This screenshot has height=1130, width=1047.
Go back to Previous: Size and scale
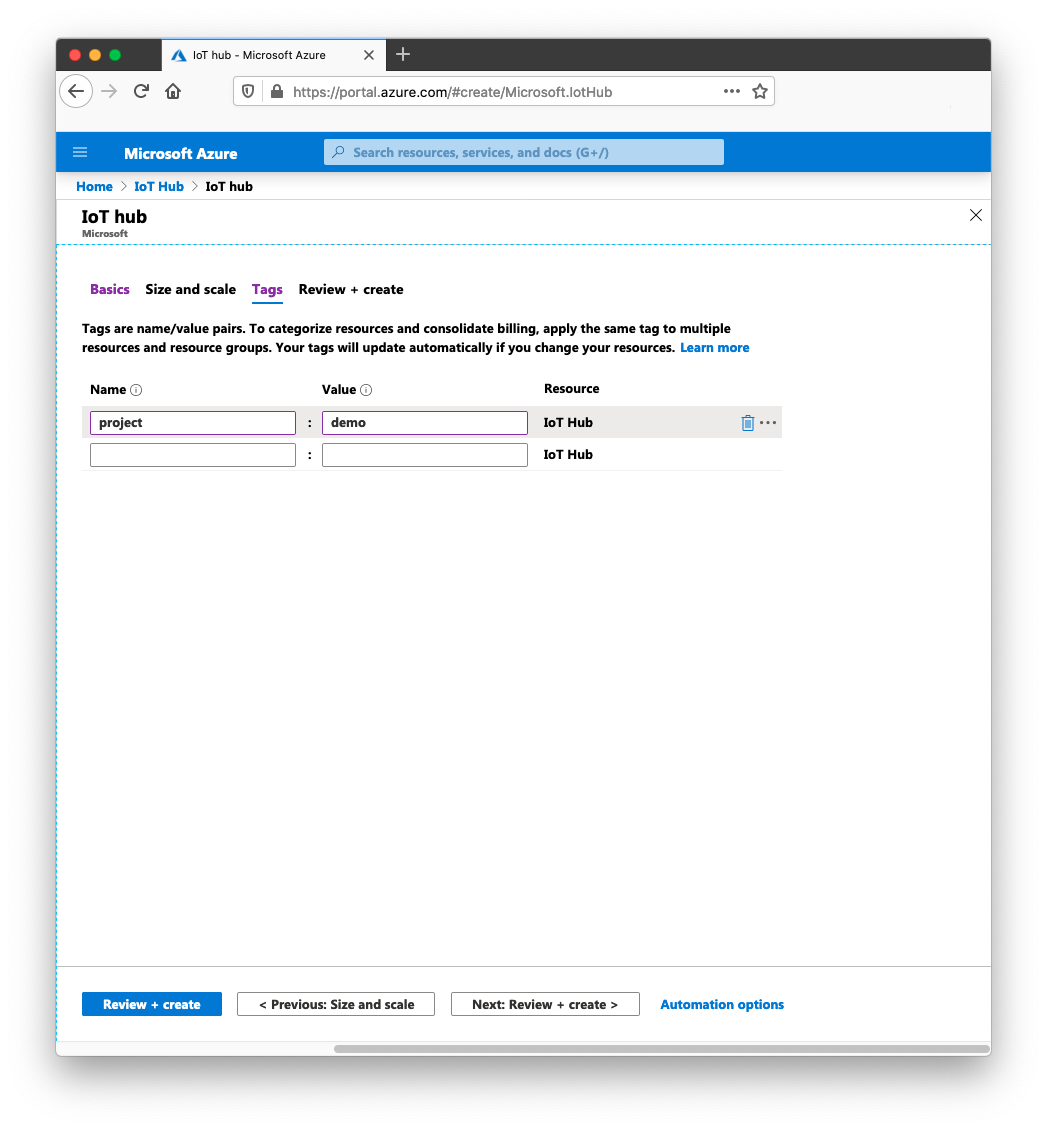[x=336, y=1004]
